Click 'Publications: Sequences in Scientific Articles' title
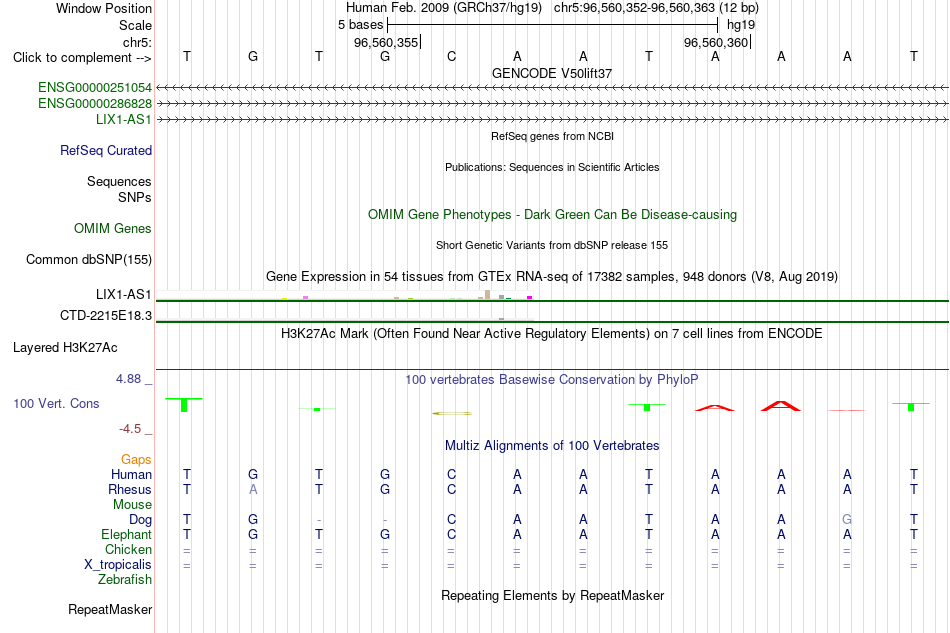950x633 pixels. coord(552,167)
